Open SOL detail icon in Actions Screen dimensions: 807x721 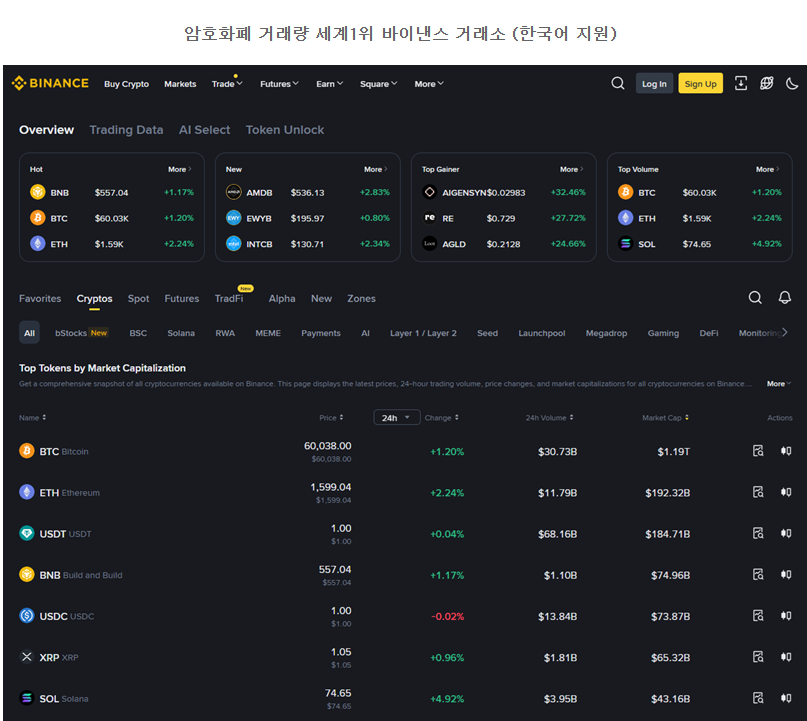click(758, 698)
